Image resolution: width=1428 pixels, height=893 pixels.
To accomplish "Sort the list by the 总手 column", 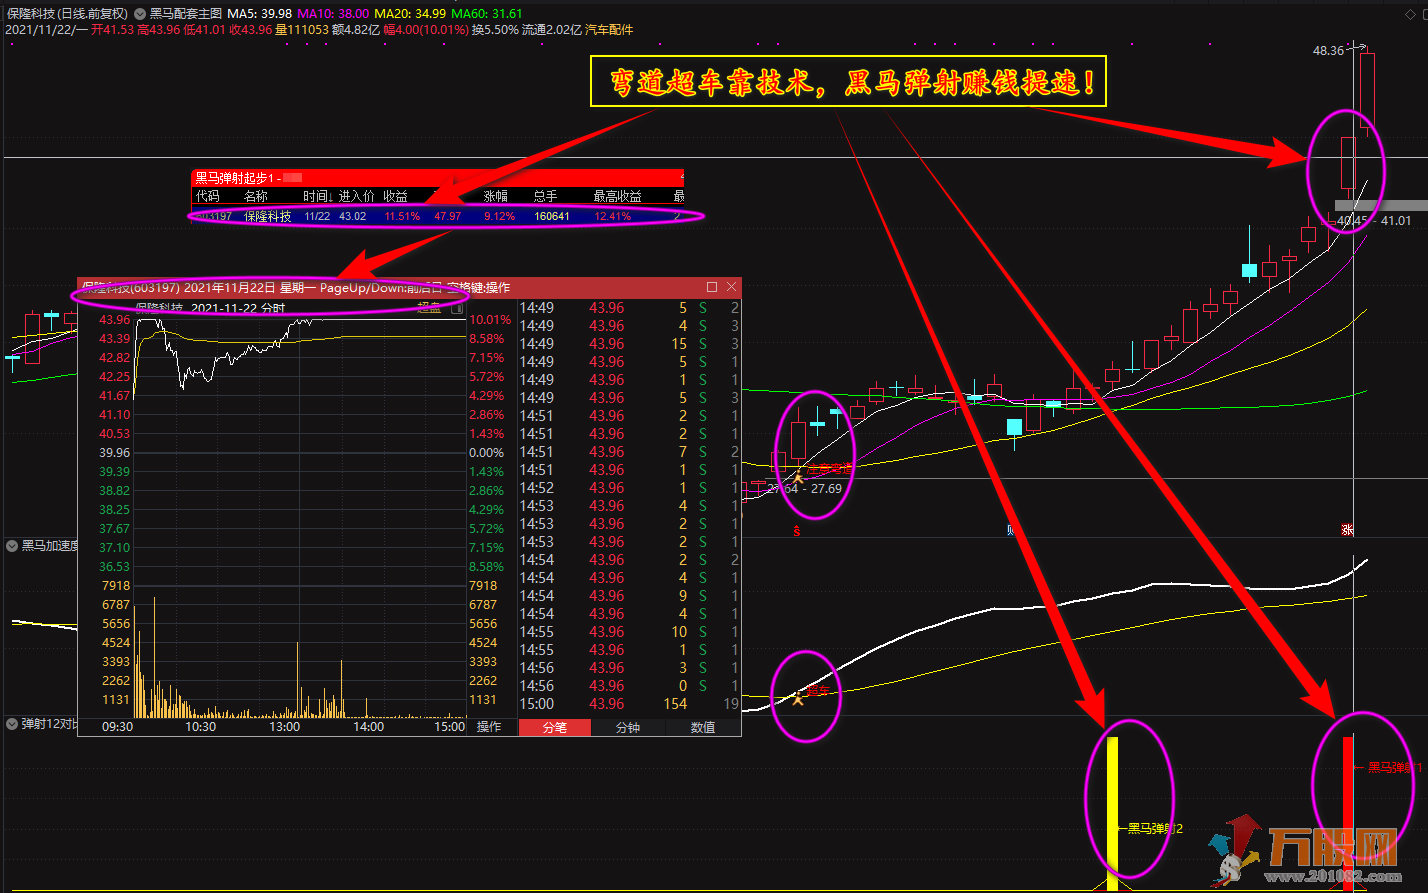I will [x=545, y=196].
